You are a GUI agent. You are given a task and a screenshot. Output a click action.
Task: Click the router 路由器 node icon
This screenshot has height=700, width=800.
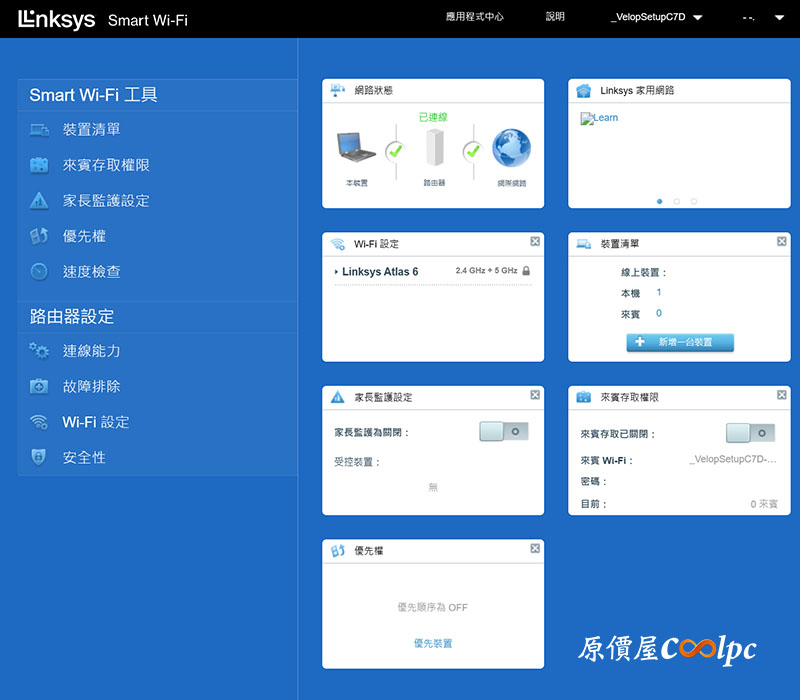pos(435,147)
